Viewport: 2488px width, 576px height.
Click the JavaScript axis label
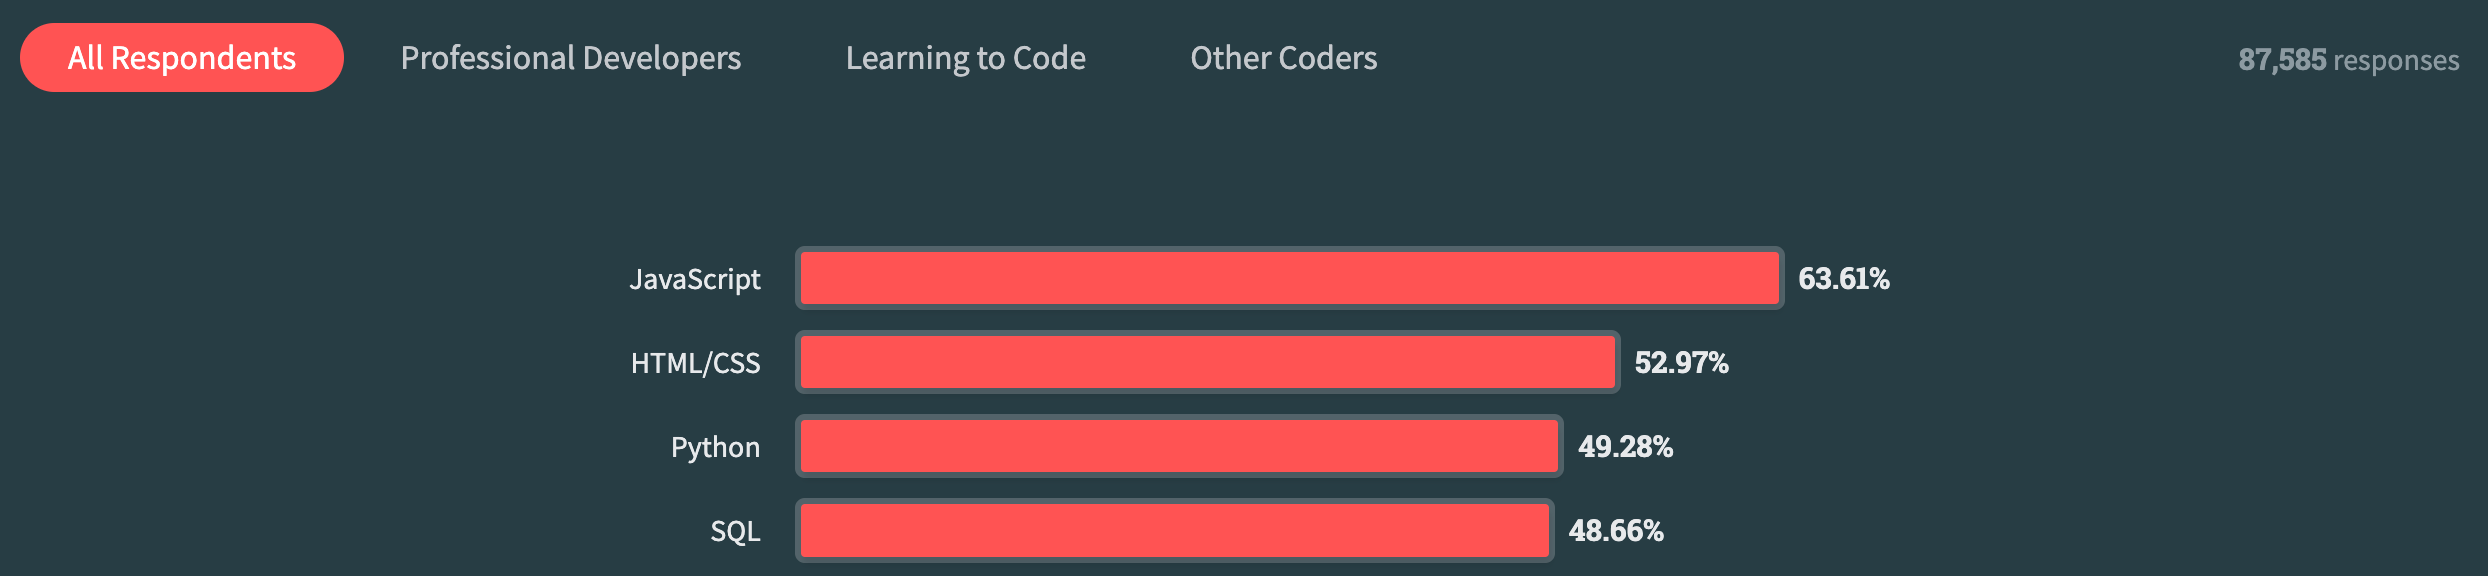tap(697, 279)
